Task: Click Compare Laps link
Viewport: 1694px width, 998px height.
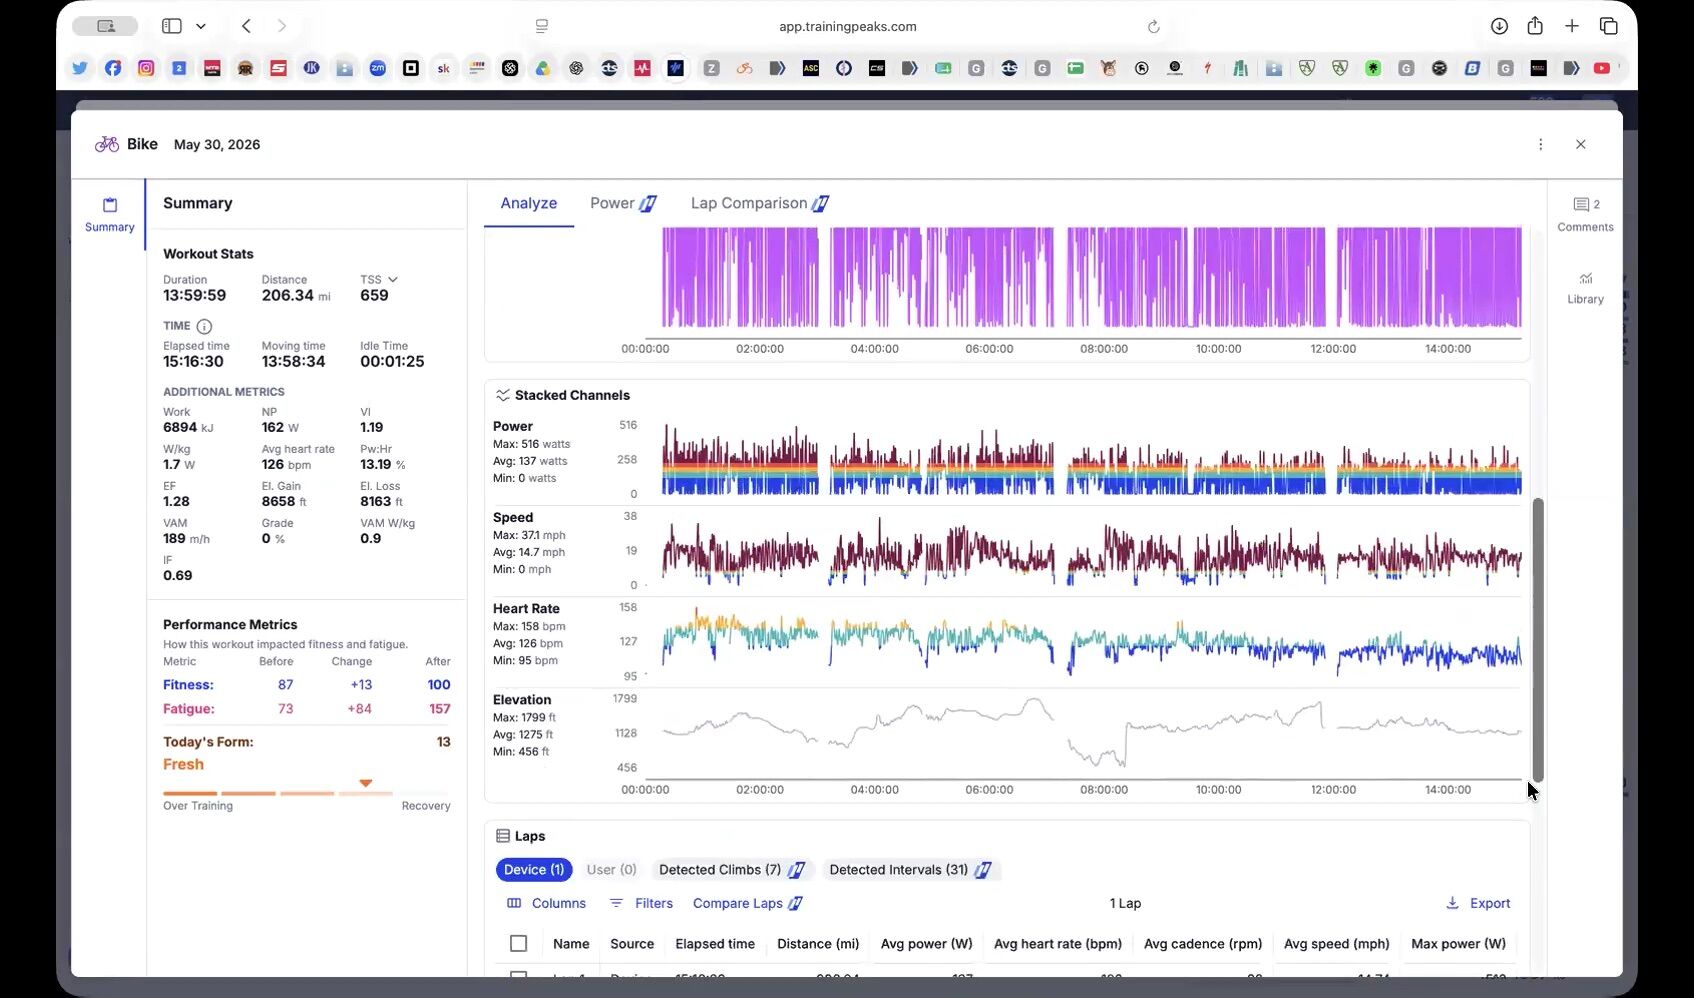Action: click(747, 903)
